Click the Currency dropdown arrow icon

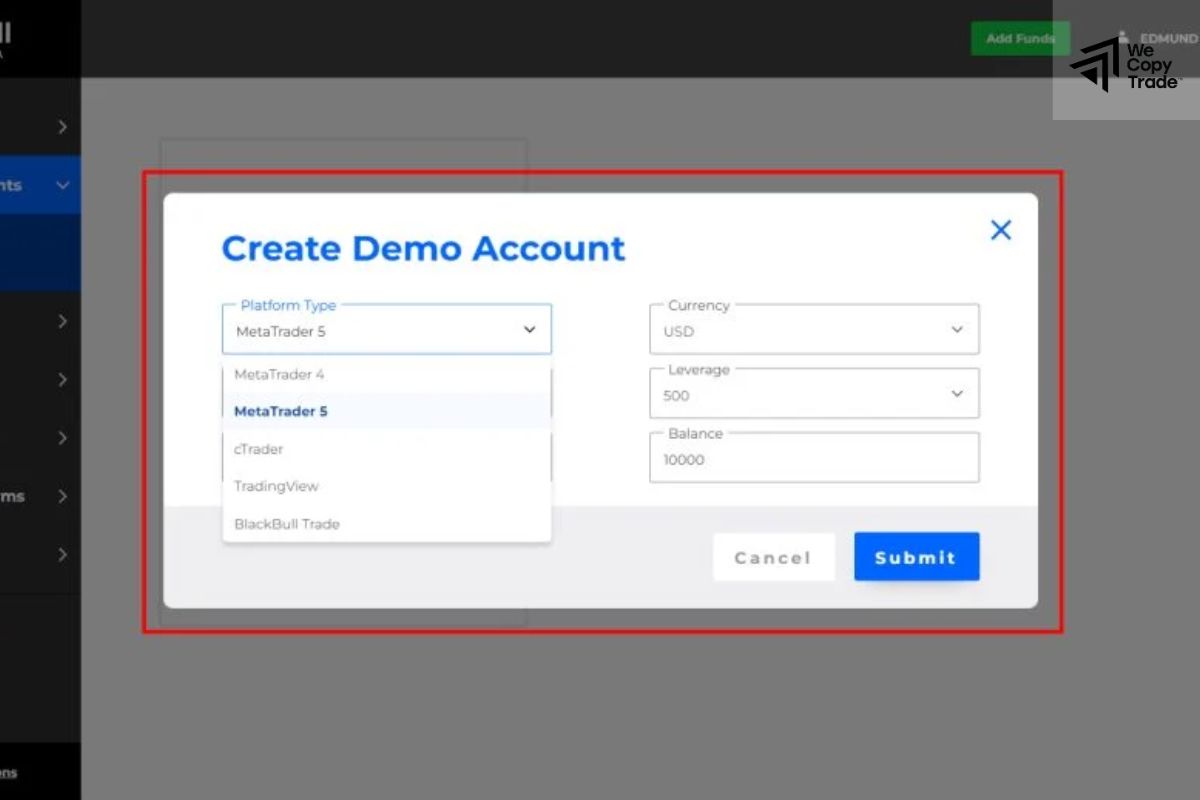pos(957,328)
